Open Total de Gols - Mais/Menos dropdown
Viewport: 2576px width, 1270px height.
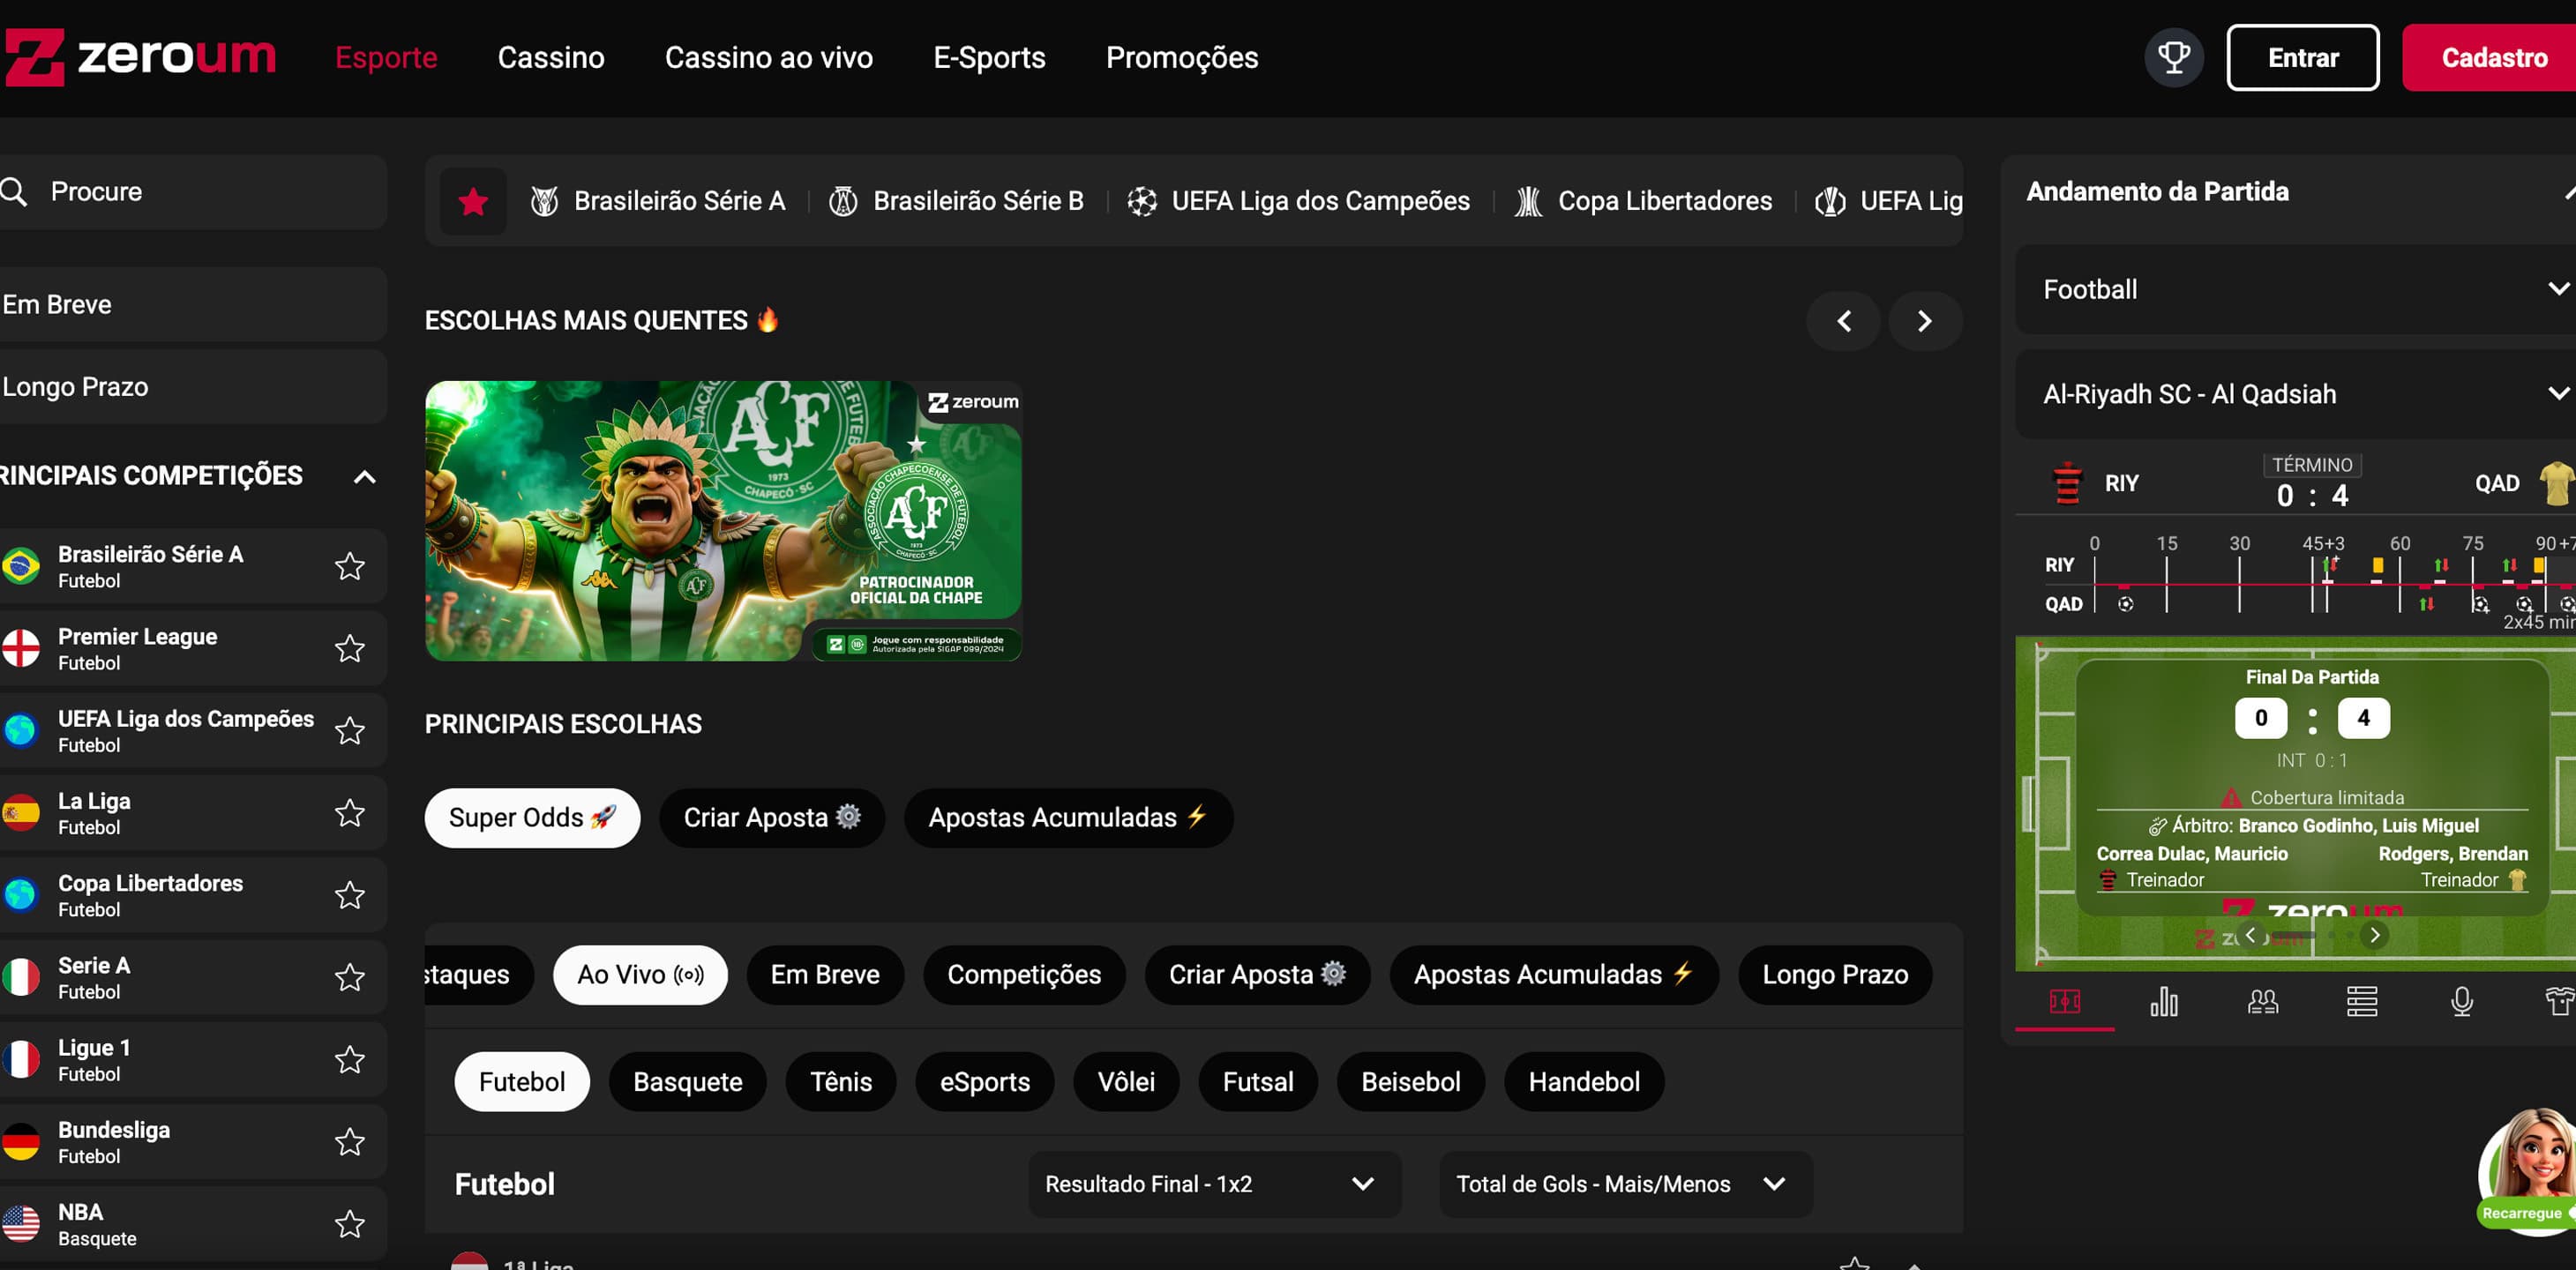tap(1625, 1184)
